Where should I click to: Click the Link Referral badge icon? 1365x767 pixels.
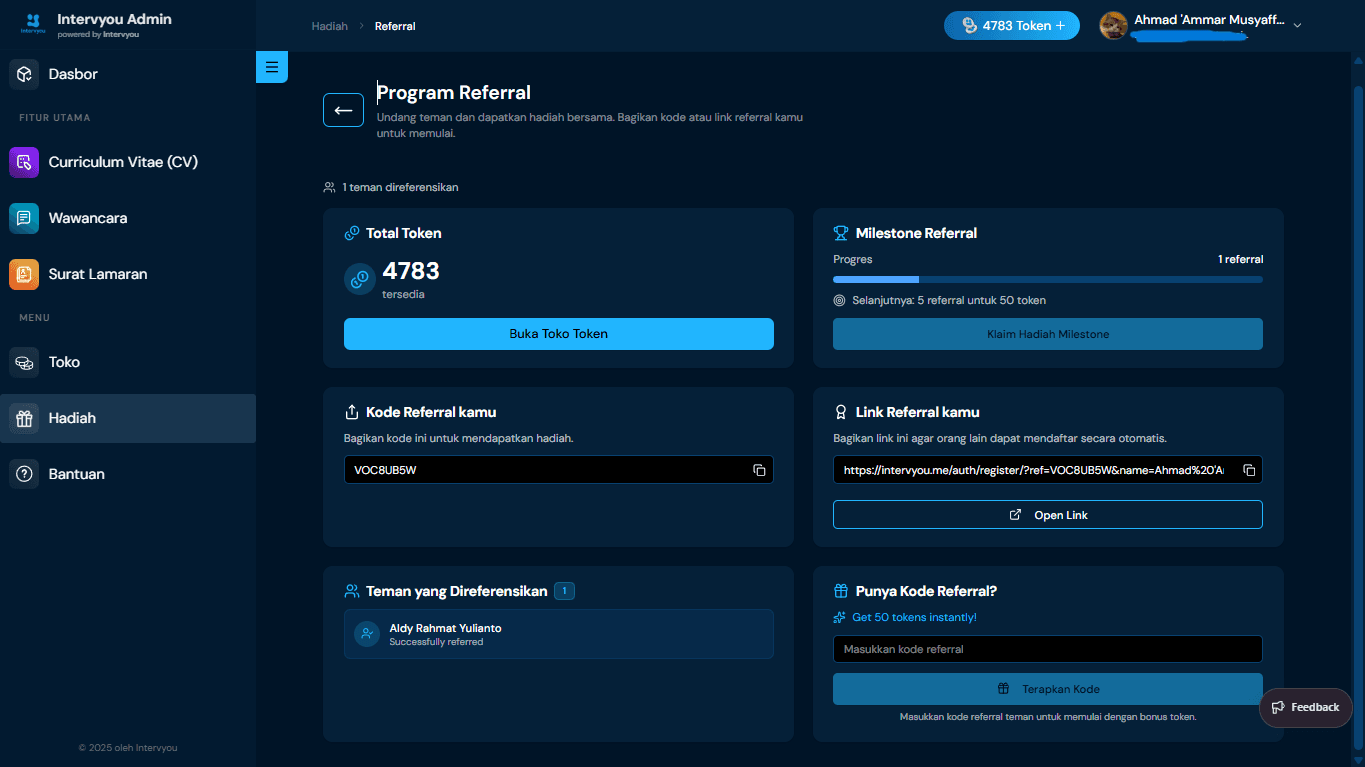[x=841, y=412]
